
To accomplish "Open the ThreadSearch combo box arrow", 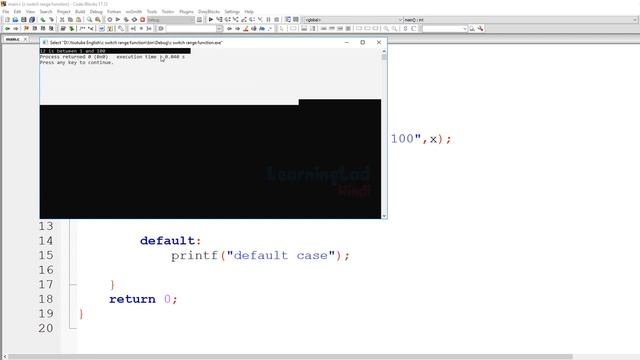I will [x=464, y=29].
